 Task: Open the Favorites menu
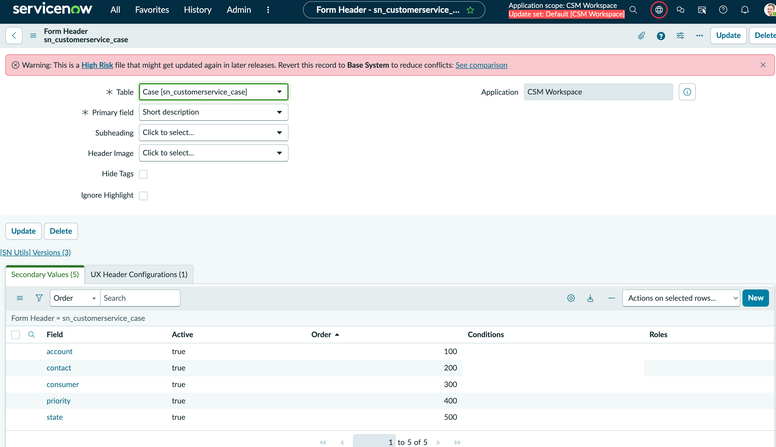152,10
